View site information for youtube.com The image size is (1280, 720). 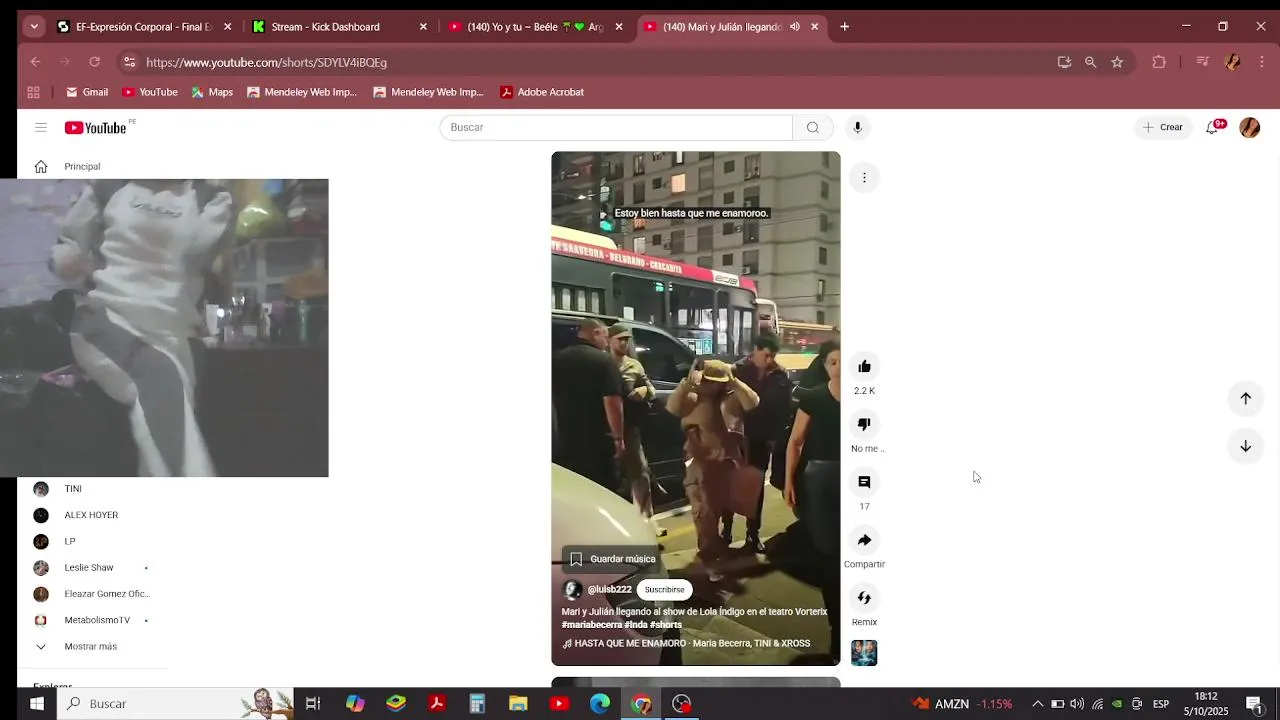(129, 62)
